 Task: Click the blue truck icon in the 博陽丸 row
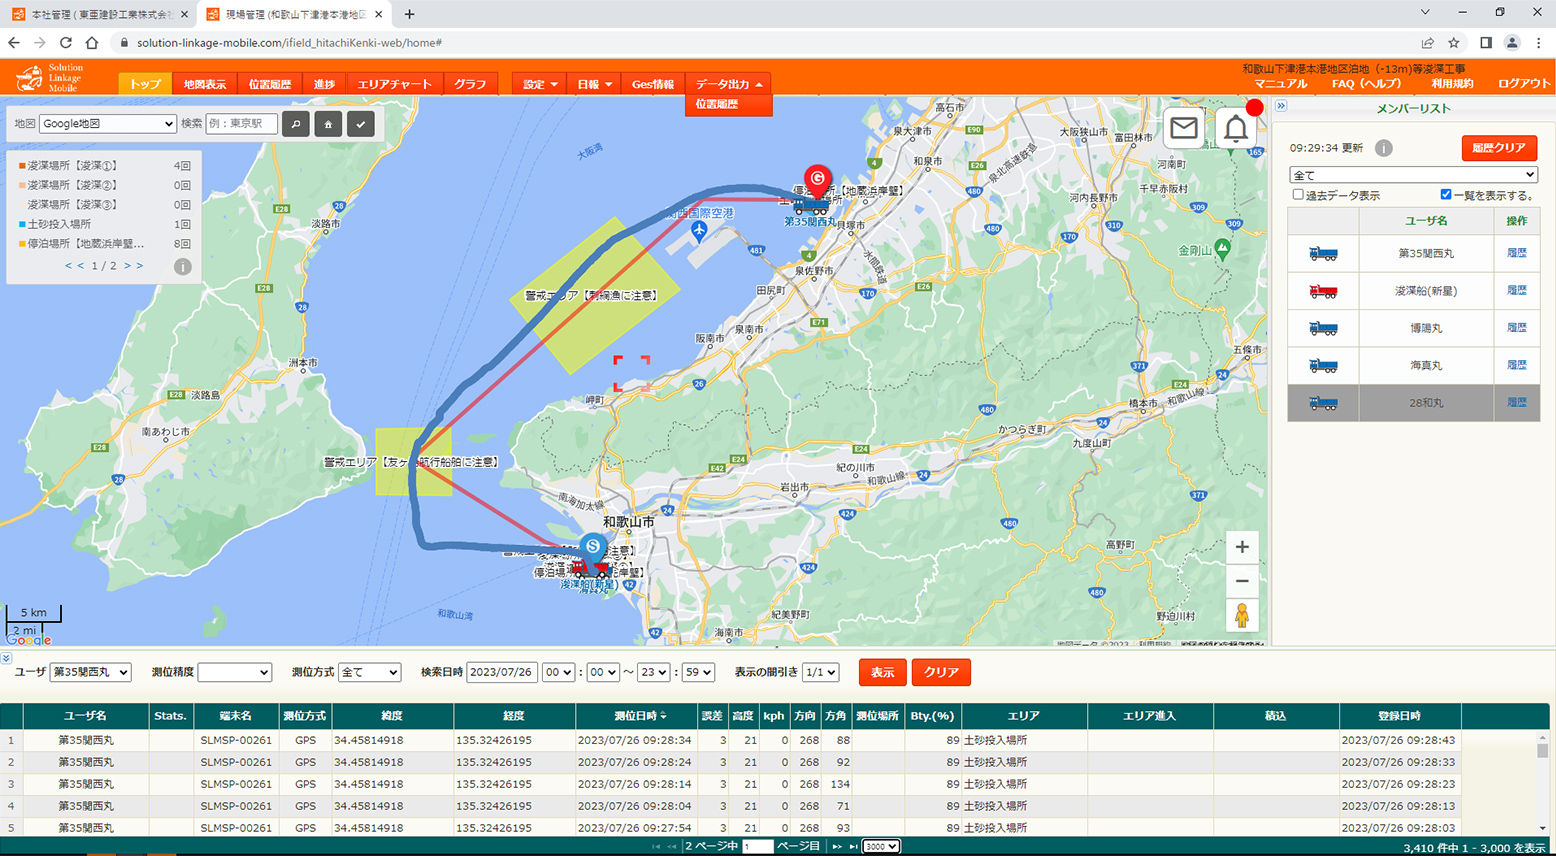point(1323,328)
